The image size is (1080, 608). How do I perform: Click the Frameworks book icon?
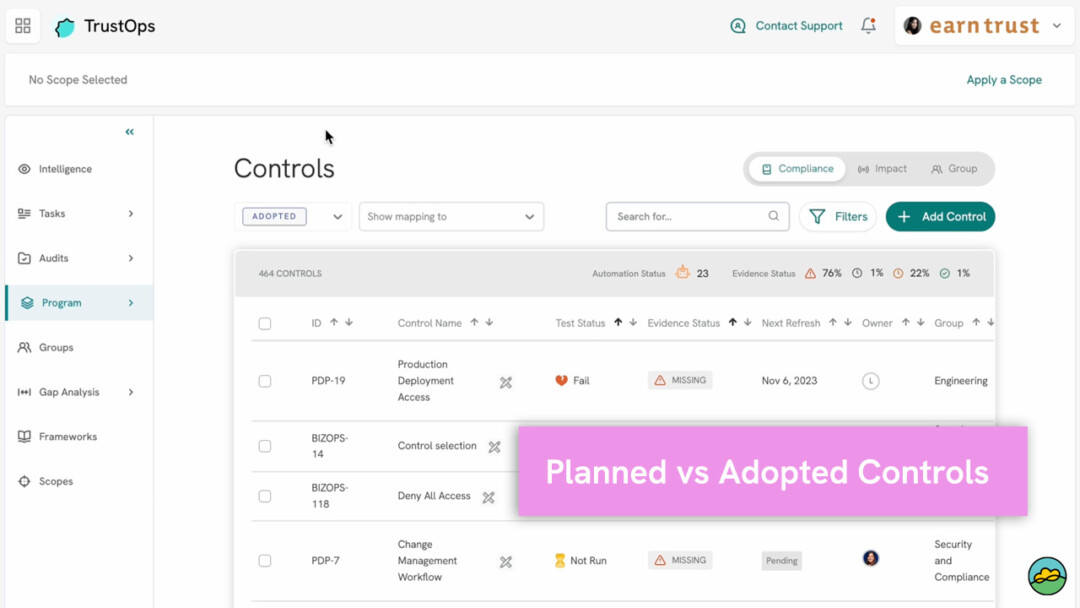(25, 436)
